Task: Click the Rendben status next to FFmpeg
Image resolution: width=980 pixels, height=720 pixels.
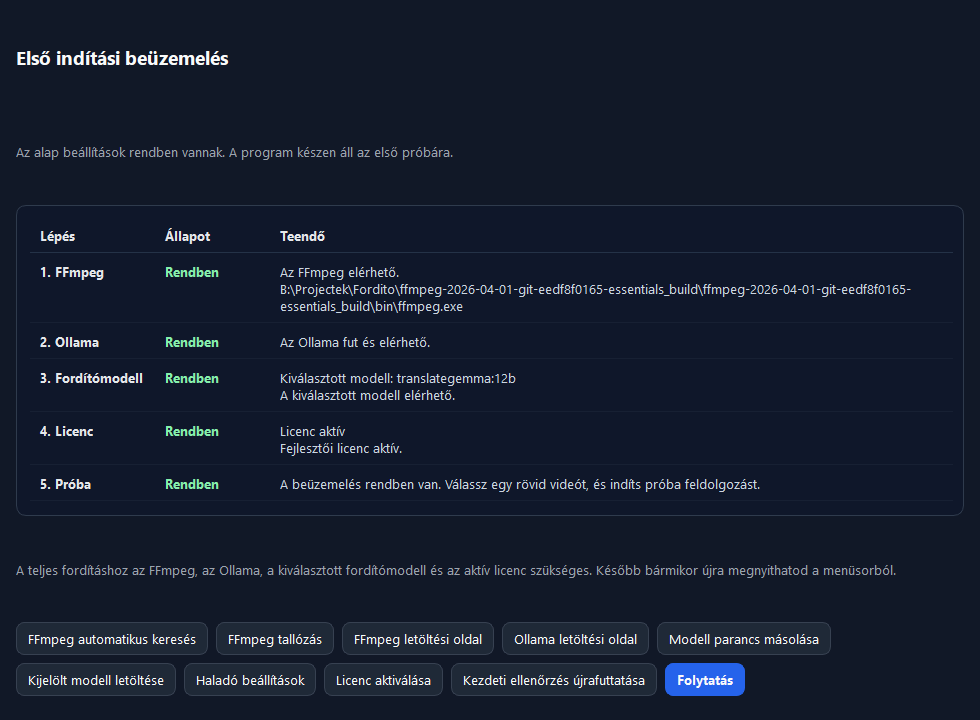Action: point(191,272)
